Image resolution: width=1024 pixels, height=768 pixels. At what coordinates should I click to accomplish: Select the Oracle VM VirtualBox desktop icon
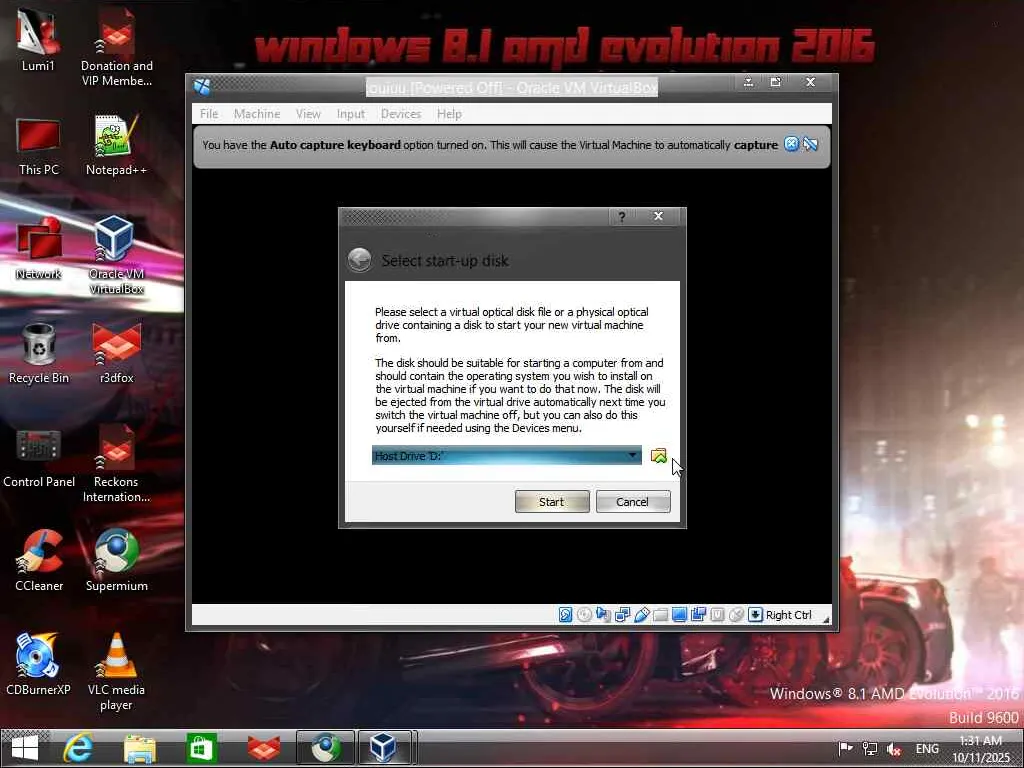[x=116, y=255]
